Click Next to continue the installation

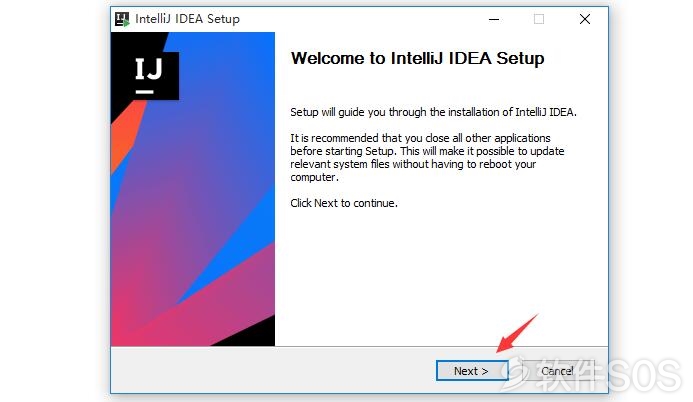click(472, 371)
